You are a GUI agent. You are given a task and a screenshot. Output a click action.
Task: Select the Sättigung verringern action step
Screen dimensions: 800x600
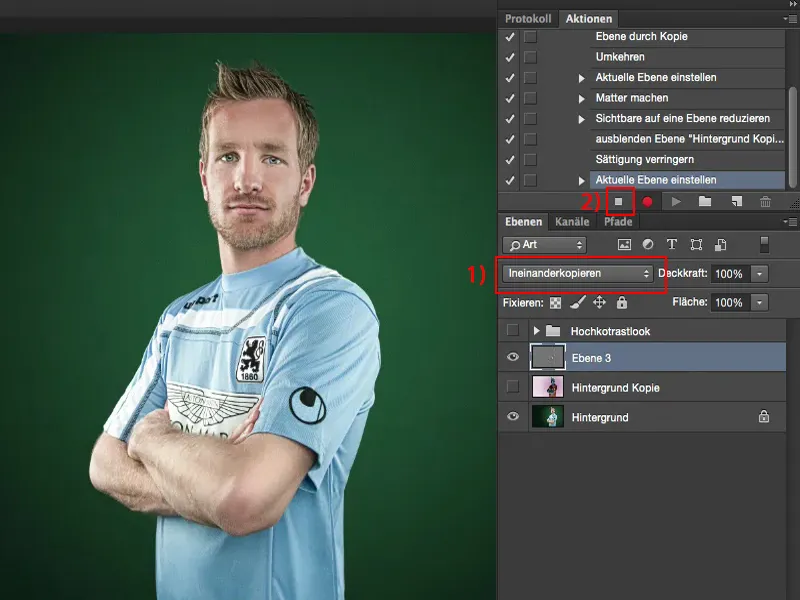[x=687, y=160]
